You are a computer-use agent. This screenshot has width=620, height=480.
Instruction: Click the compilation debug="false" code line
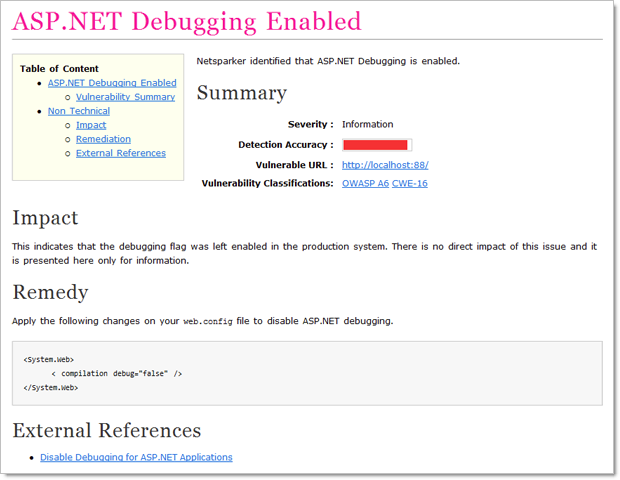(117, 373)
